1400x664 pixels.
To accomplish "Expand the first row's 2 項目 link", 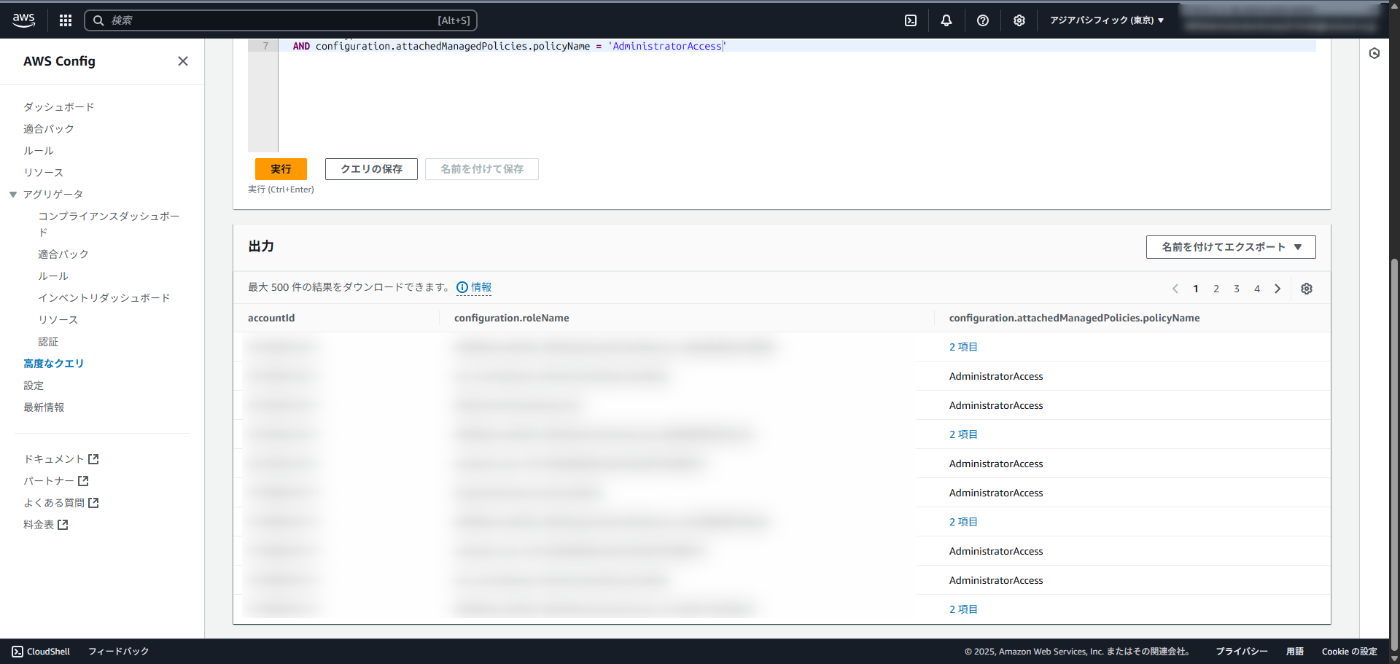I will pyautogui.click(x=963, y=347).
